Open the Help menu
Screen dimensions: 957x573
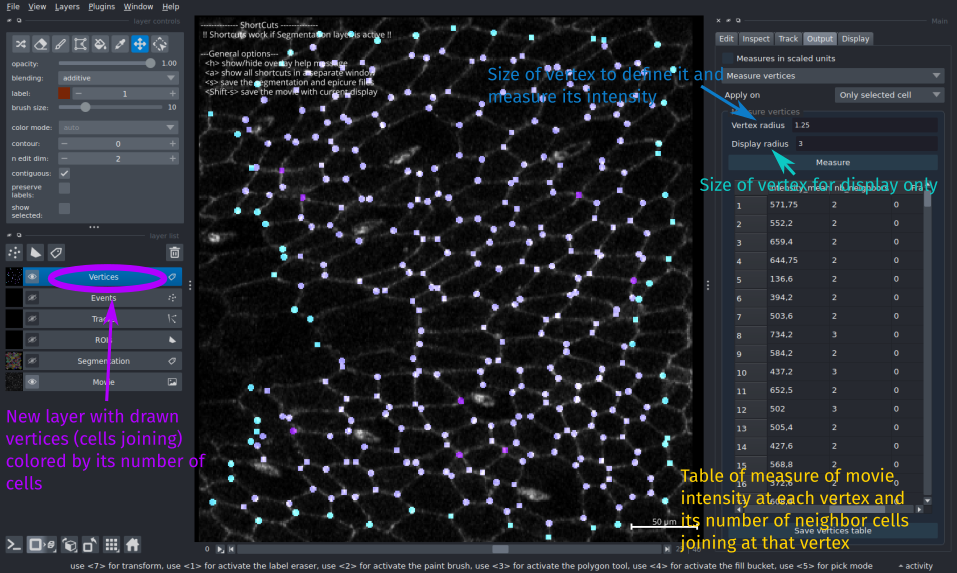point(171,7)
